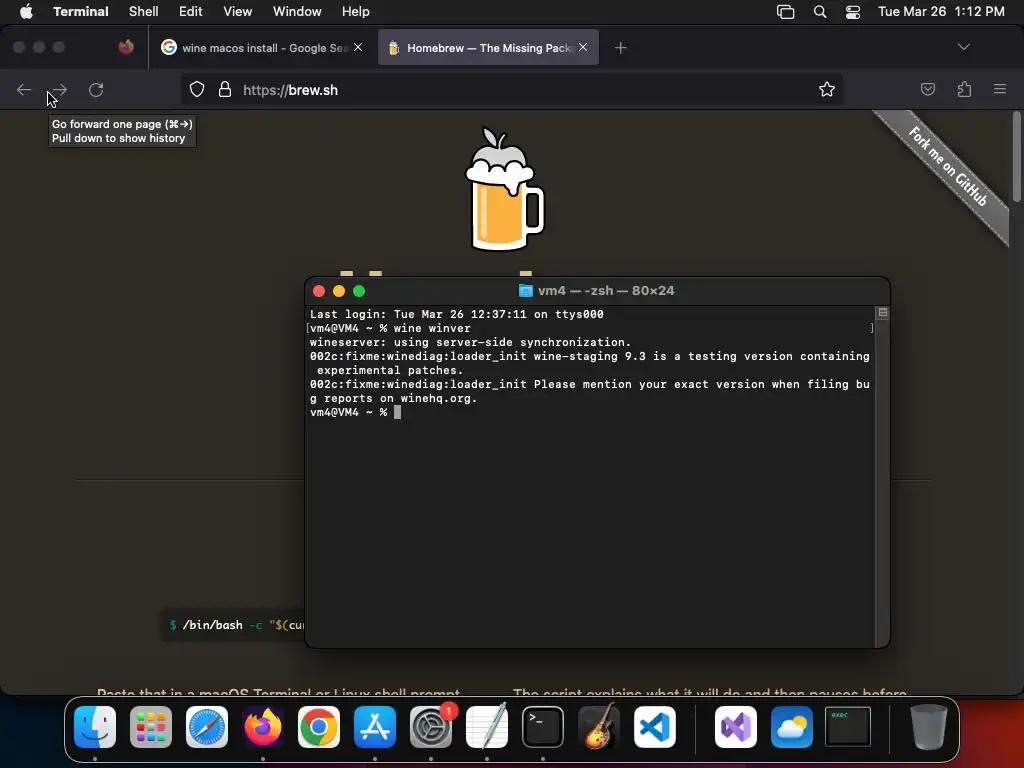Minimize the Terminal window with yellow button
The image size is (1024, 768).
(339, 291)
